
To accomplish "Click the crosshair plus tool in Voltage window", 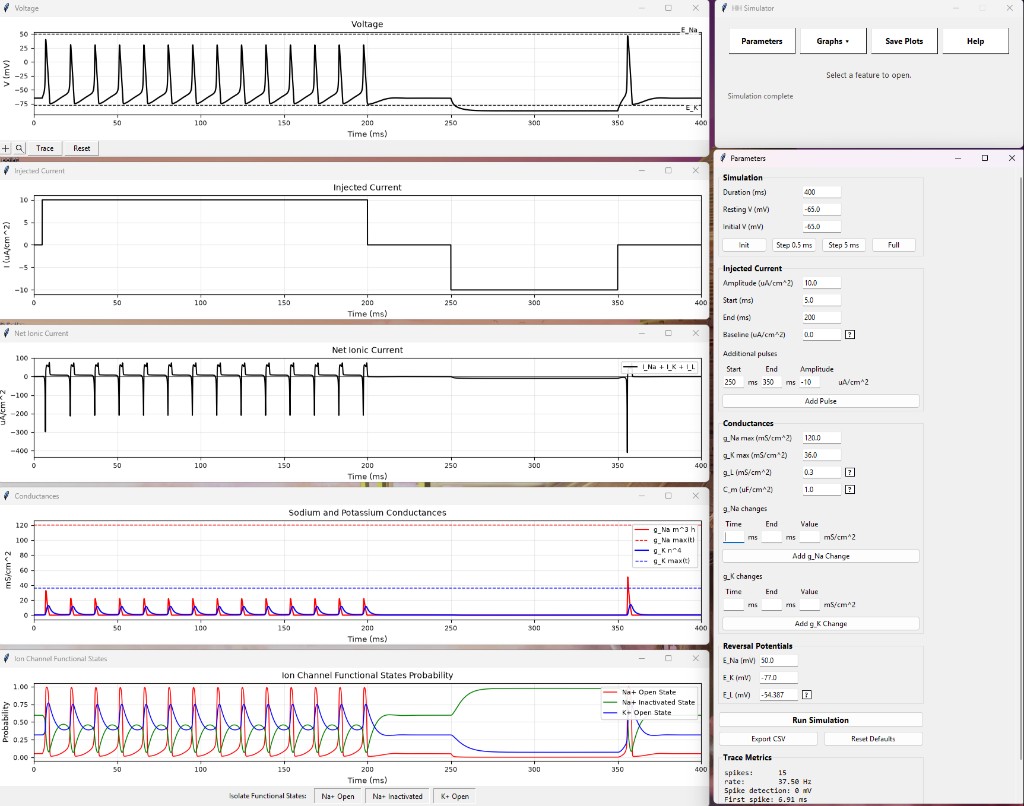I will [6, 148].
